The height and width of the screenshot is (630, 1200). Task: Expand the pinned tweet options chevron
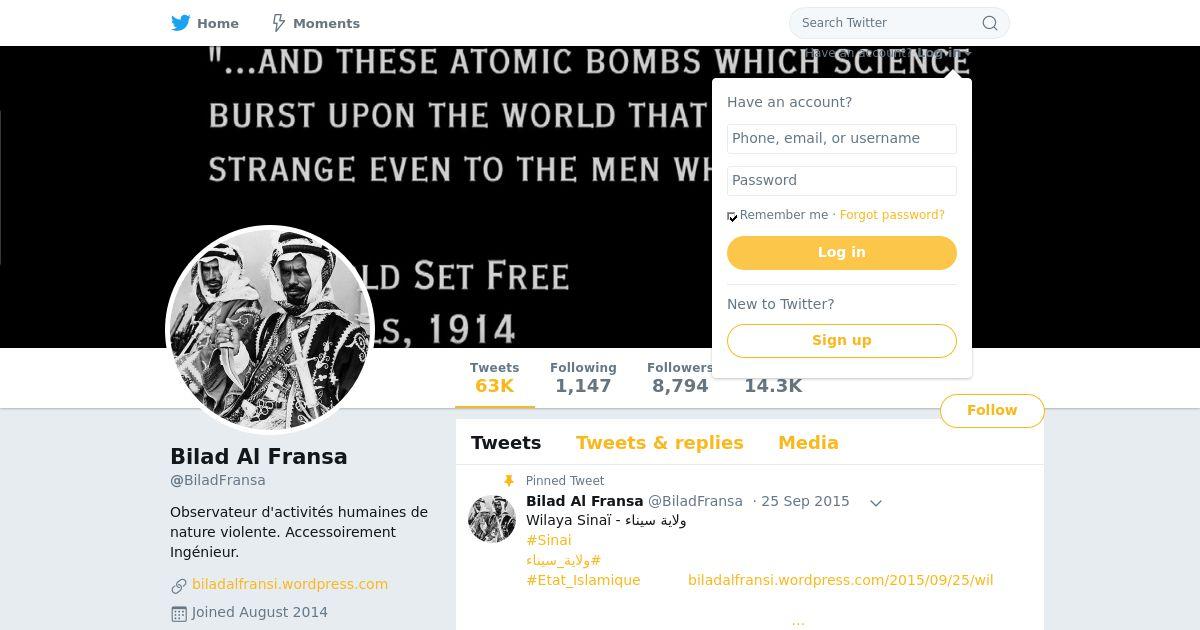(x=876, y=503)
